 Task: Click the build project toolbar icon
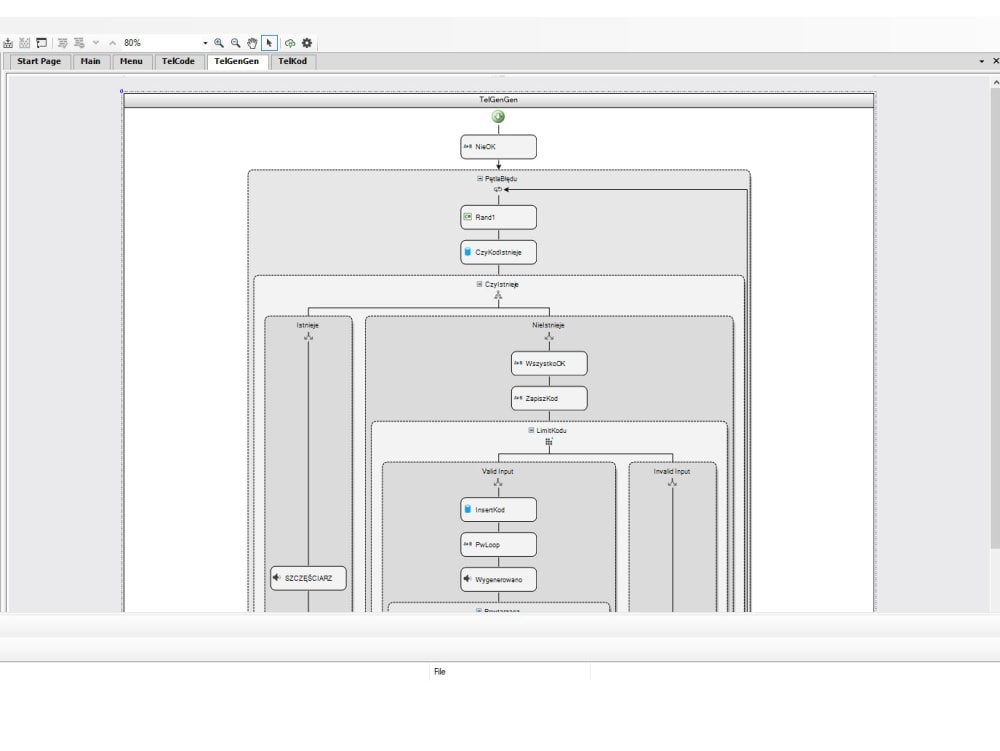pyautogui.click(x=8, y=43)
